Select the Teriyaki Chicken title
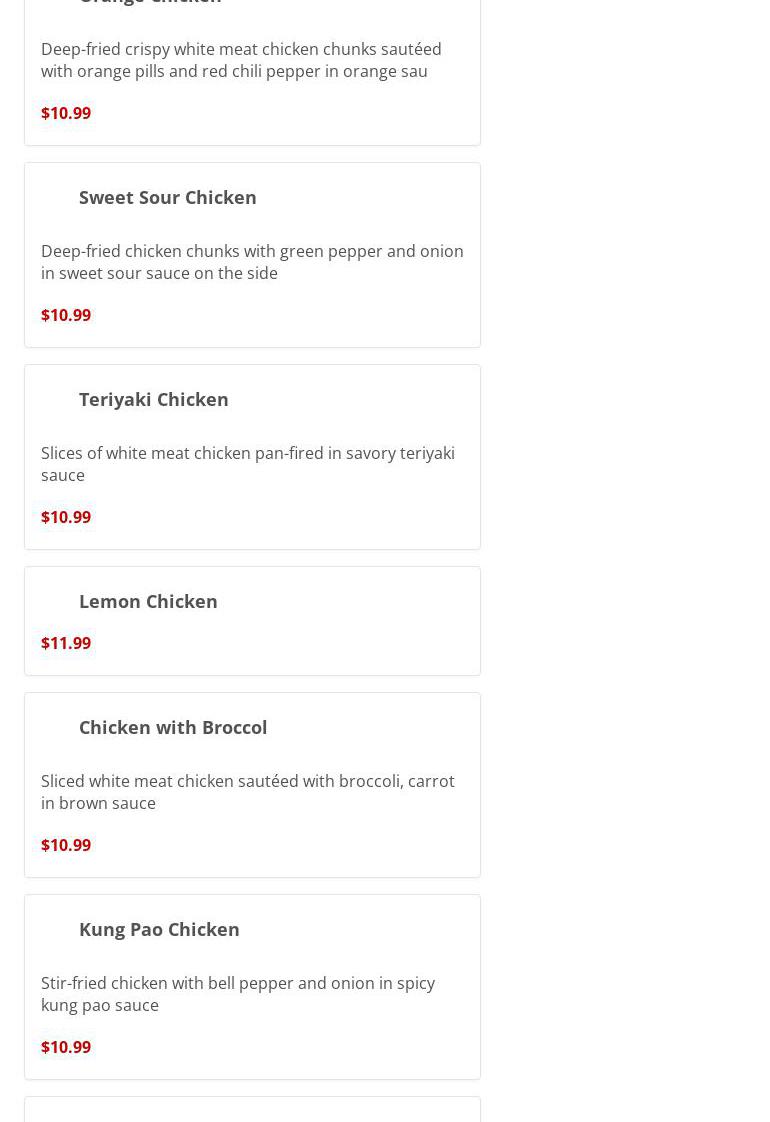770x1122 pixels. [153, 399]
